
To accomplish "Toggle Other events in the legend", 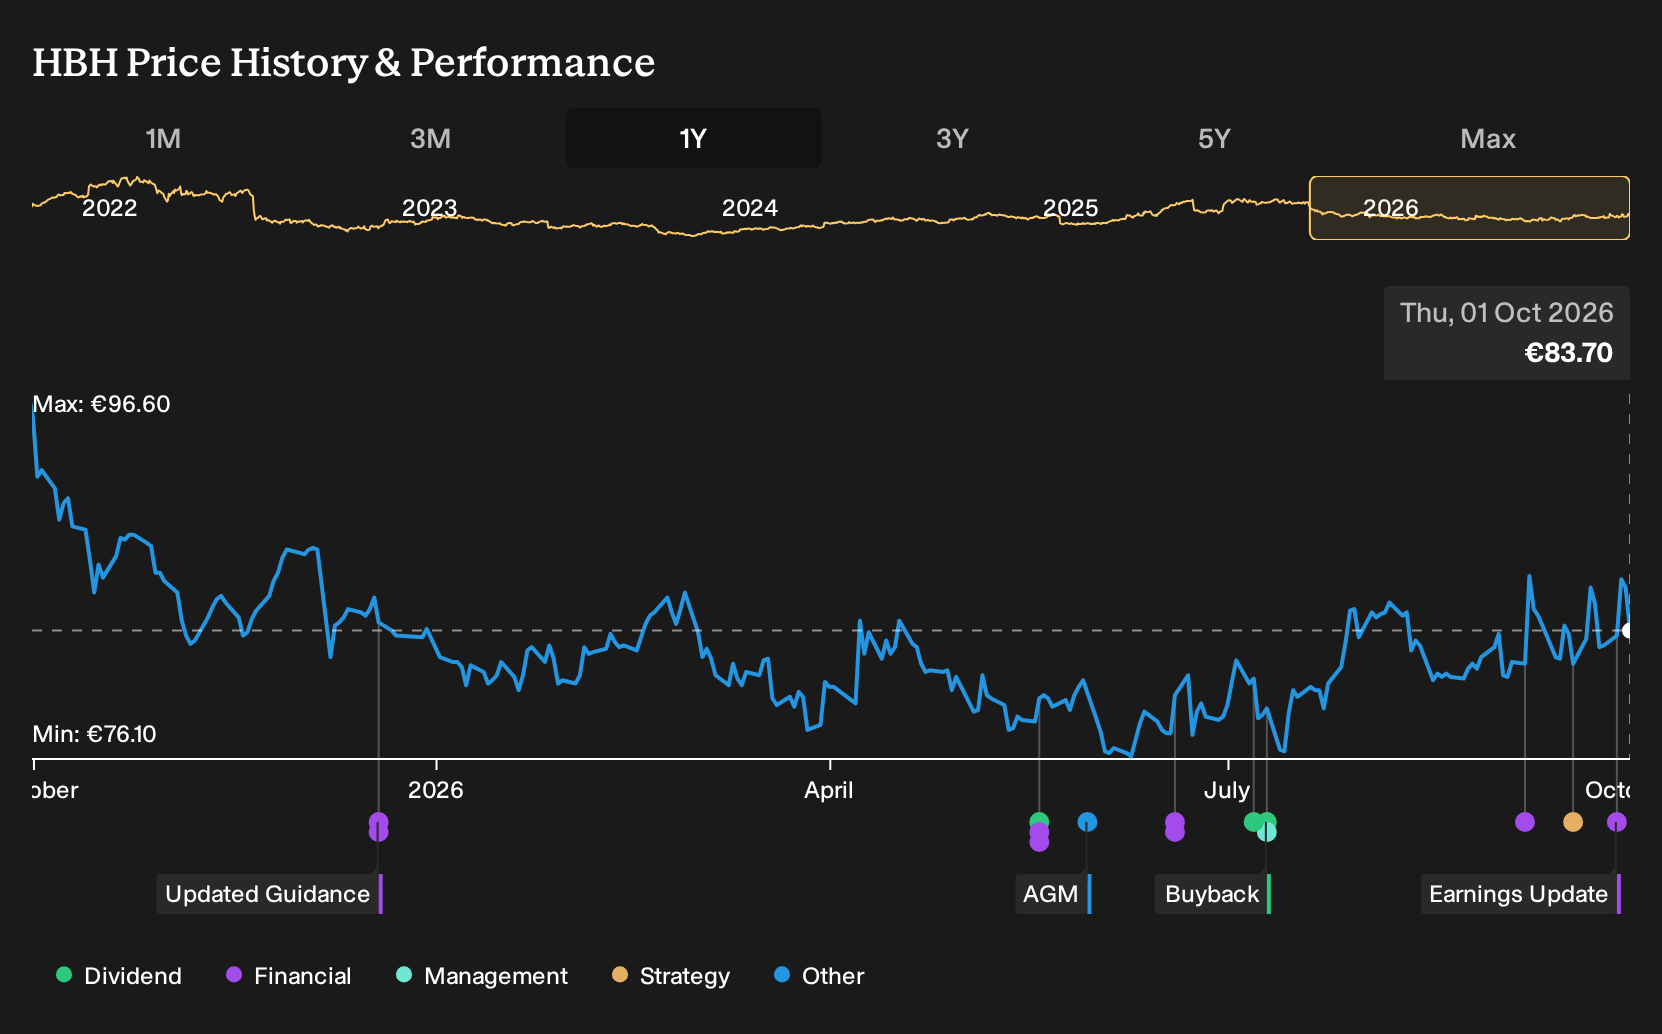I will click(x=819, y=976).
